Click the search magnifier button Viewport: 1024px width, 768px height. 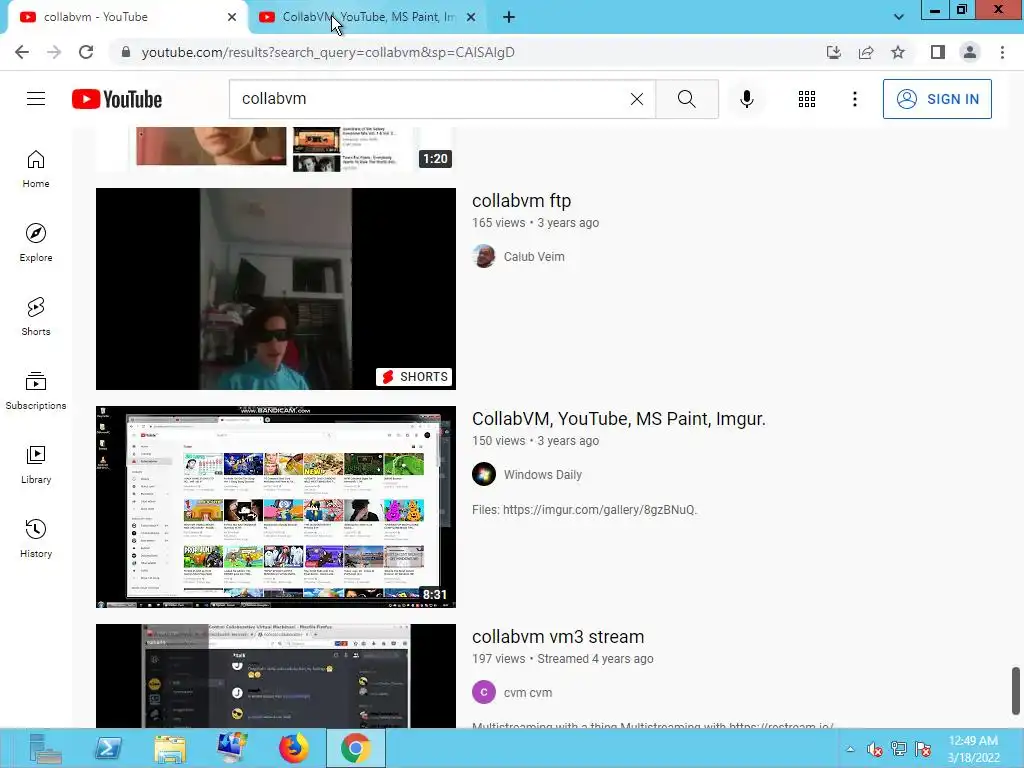(686, 99)
